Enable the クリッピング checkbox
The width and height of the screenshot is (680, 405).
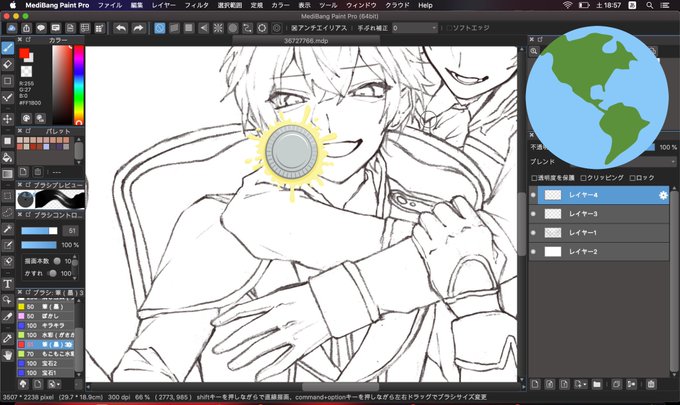583,178
